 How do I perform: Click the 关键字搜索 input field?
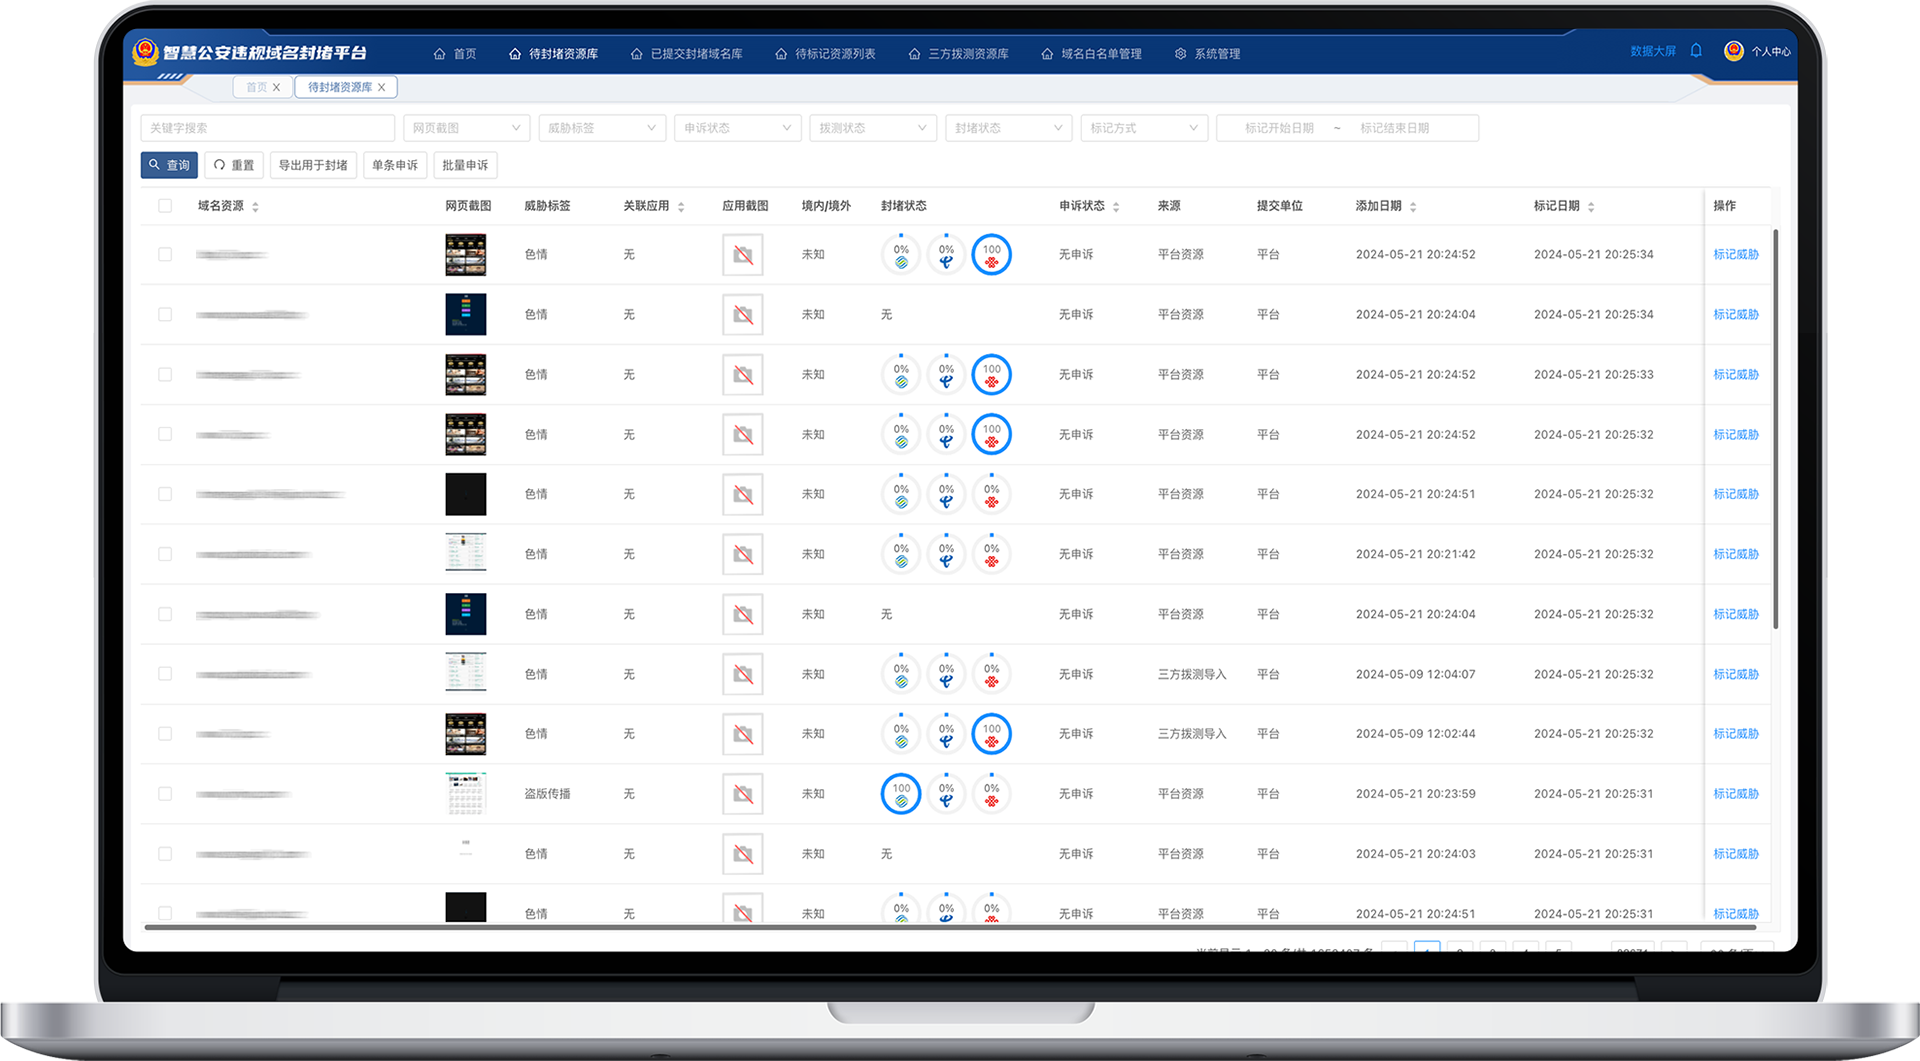267,128
